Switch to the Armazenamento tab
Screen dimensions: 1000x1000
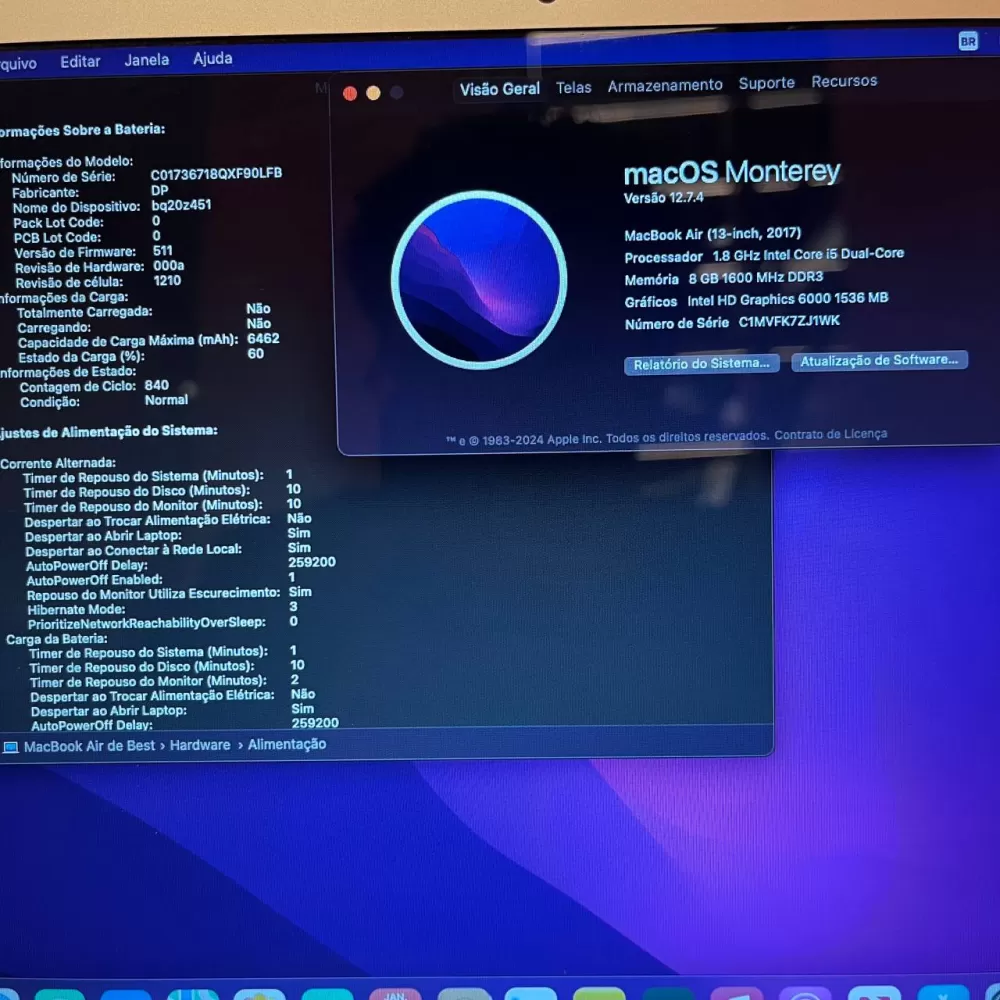click(665, 85)
